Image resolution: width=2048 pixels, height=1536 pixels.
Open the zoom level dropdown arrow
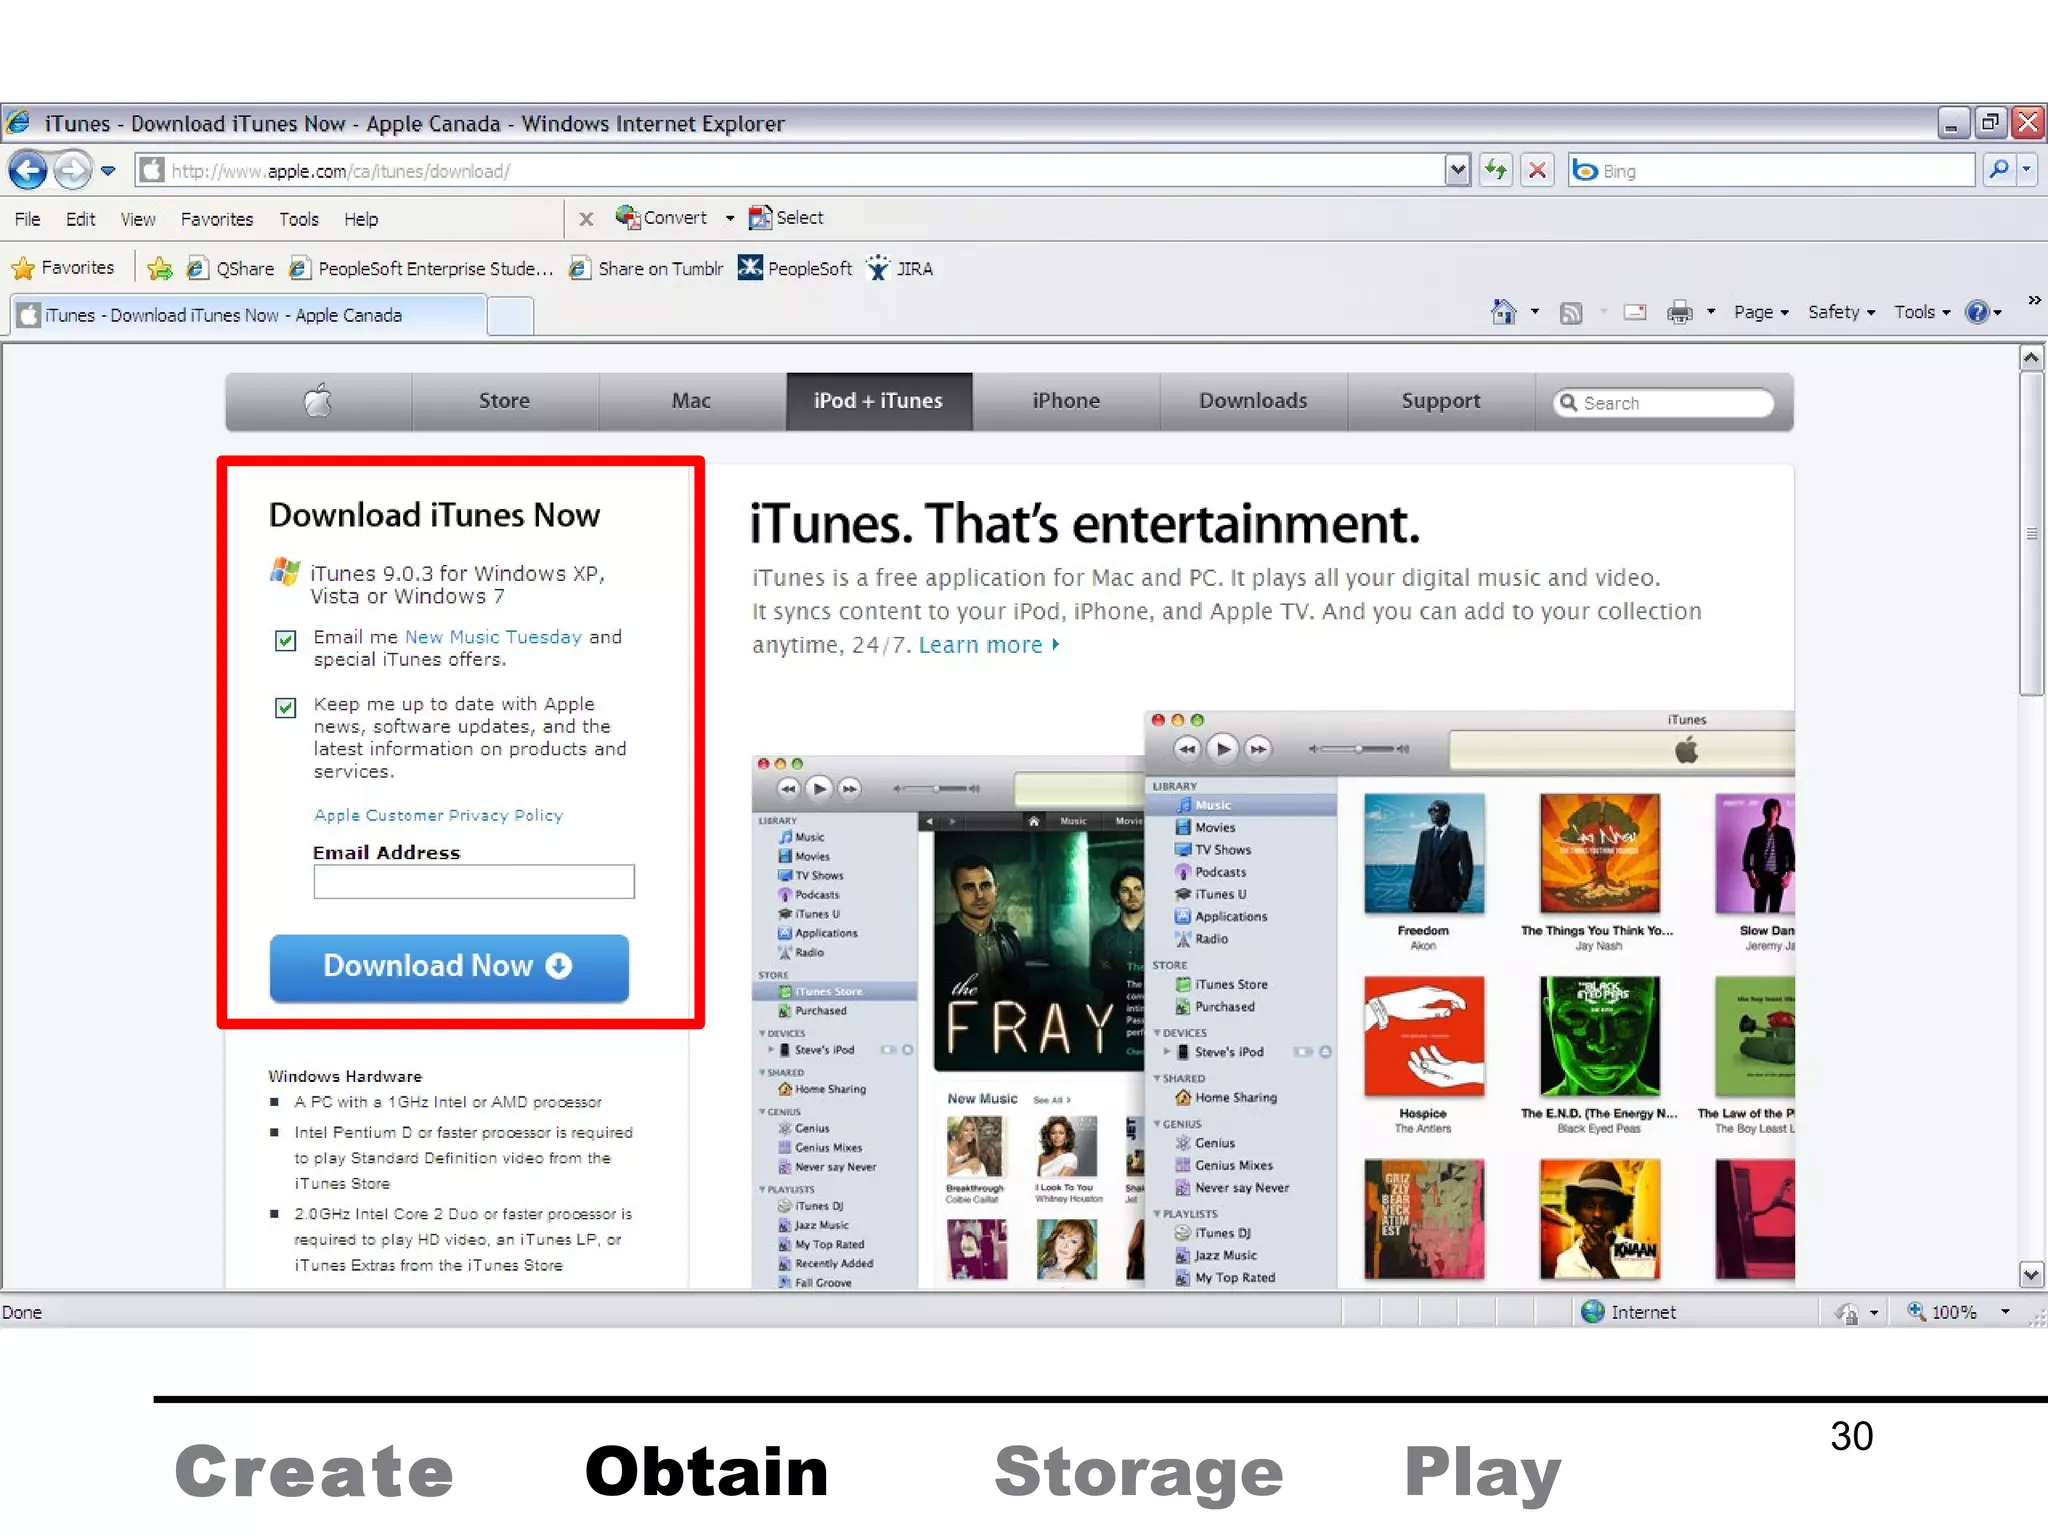pyautogui.click(x=2005, y=1312)
